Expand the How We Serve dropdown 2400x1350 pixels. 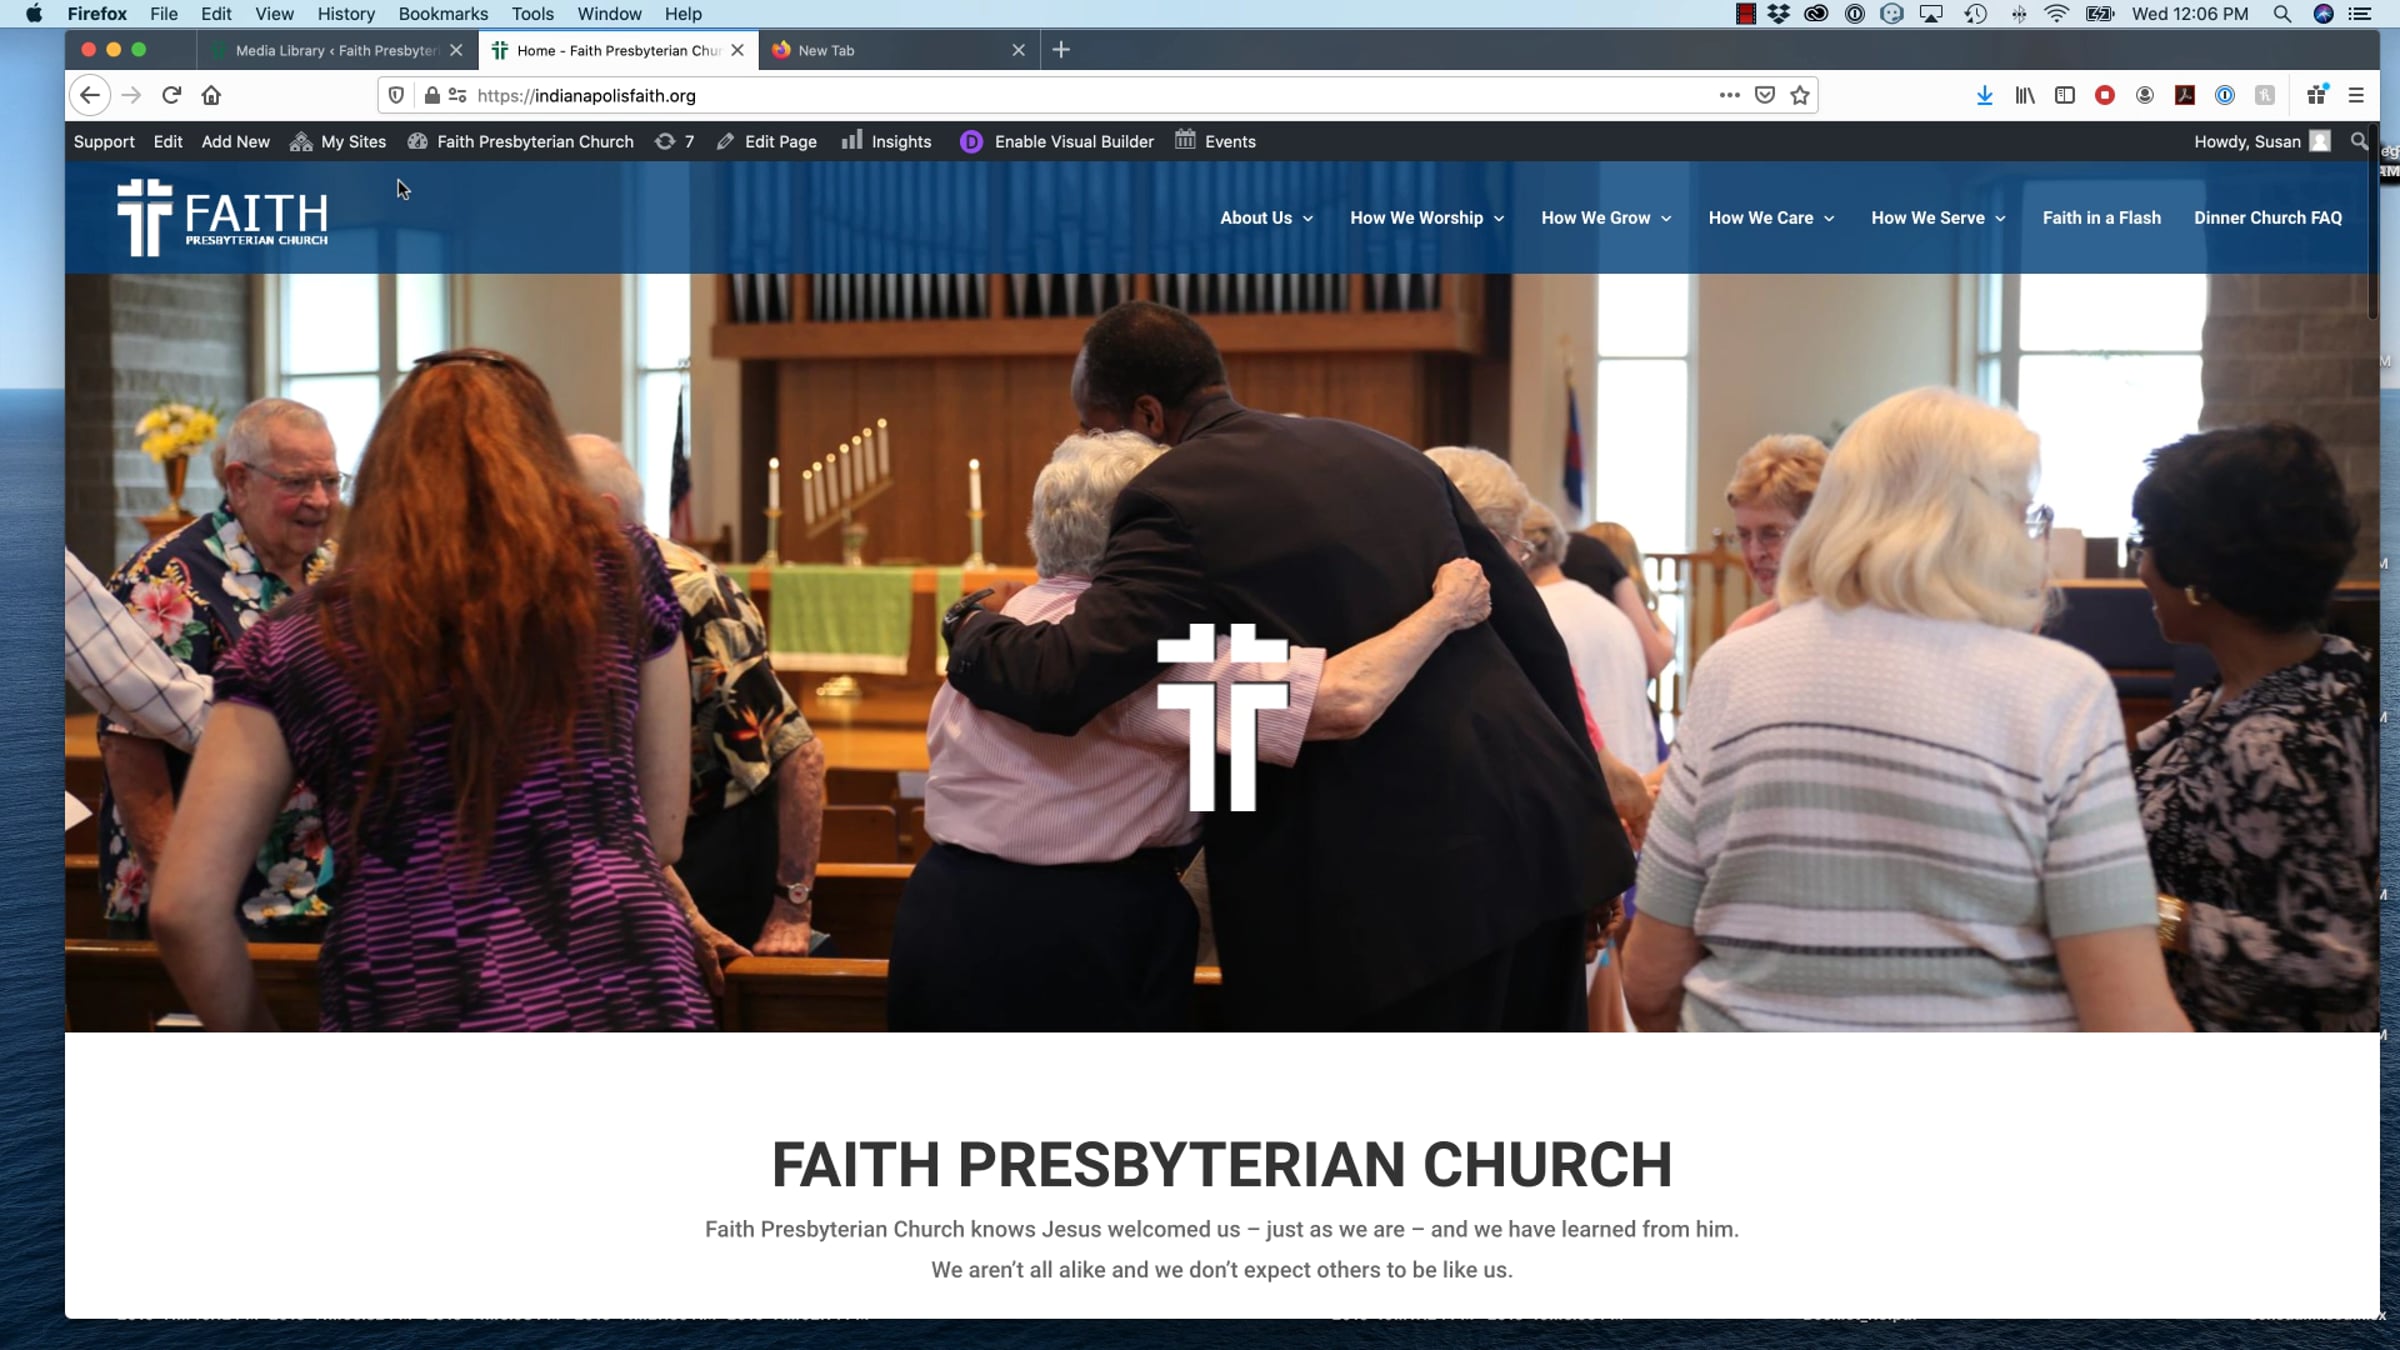(x=1937, y=218)
